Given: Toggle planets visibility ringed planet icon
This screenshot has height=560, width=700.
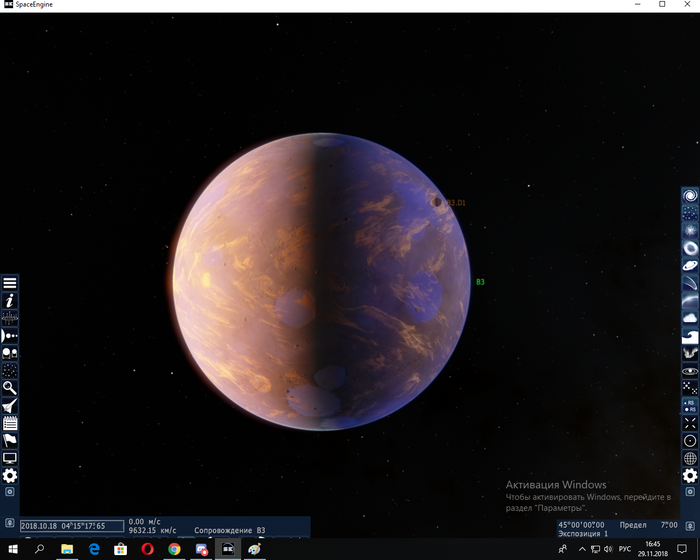Looking at the screenshot, I should 690,265.
